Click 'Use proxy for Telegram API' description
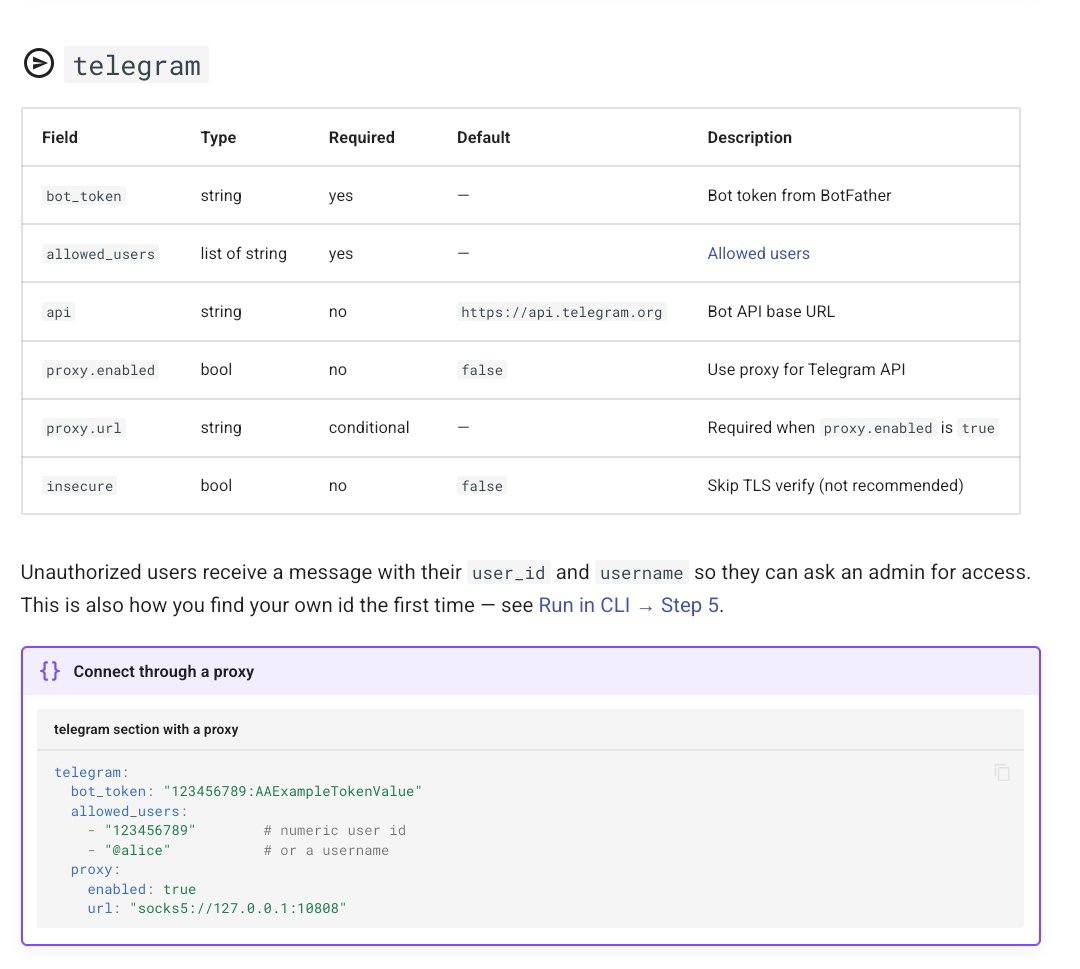 [x=806, y=369]
